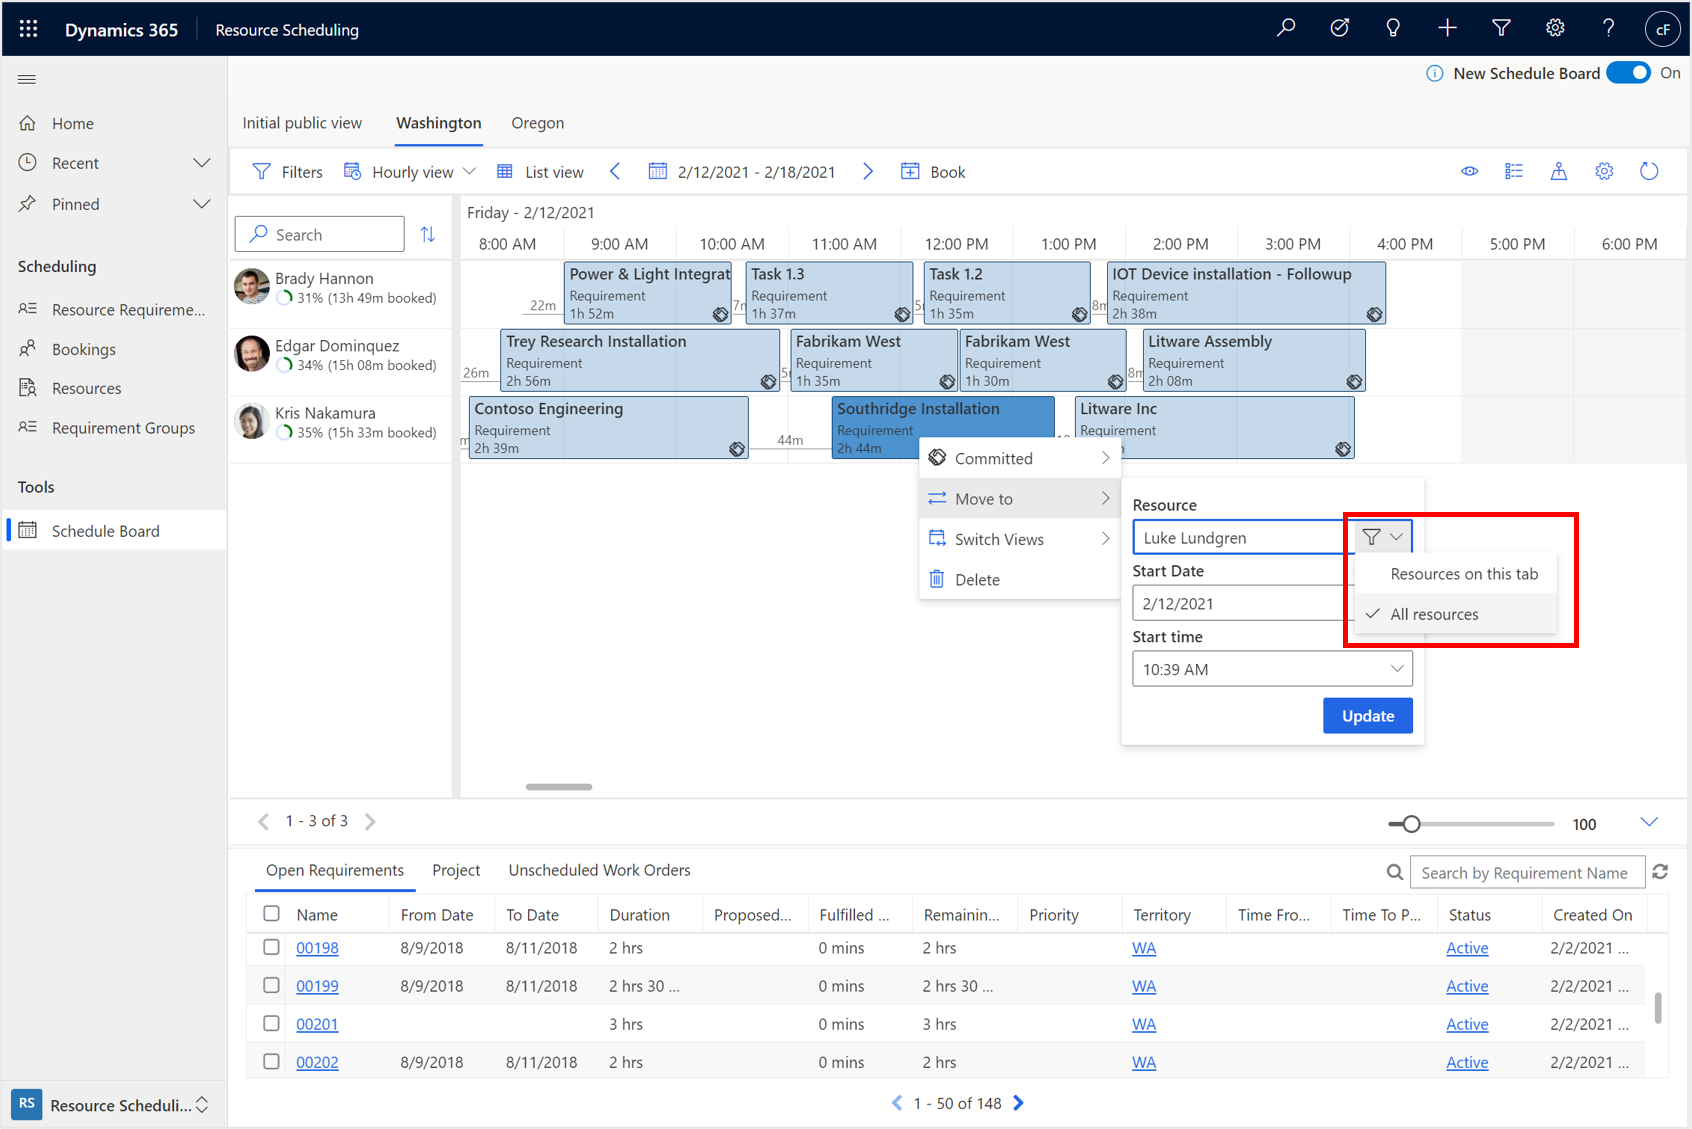Go to the next date range

point(868,171)
